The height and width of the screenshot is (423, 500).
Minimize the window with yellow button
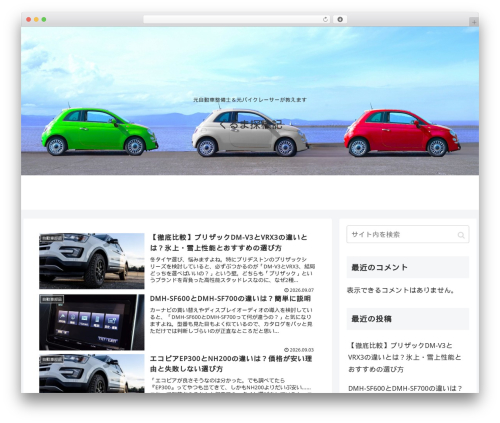click(x=36, y=20)
